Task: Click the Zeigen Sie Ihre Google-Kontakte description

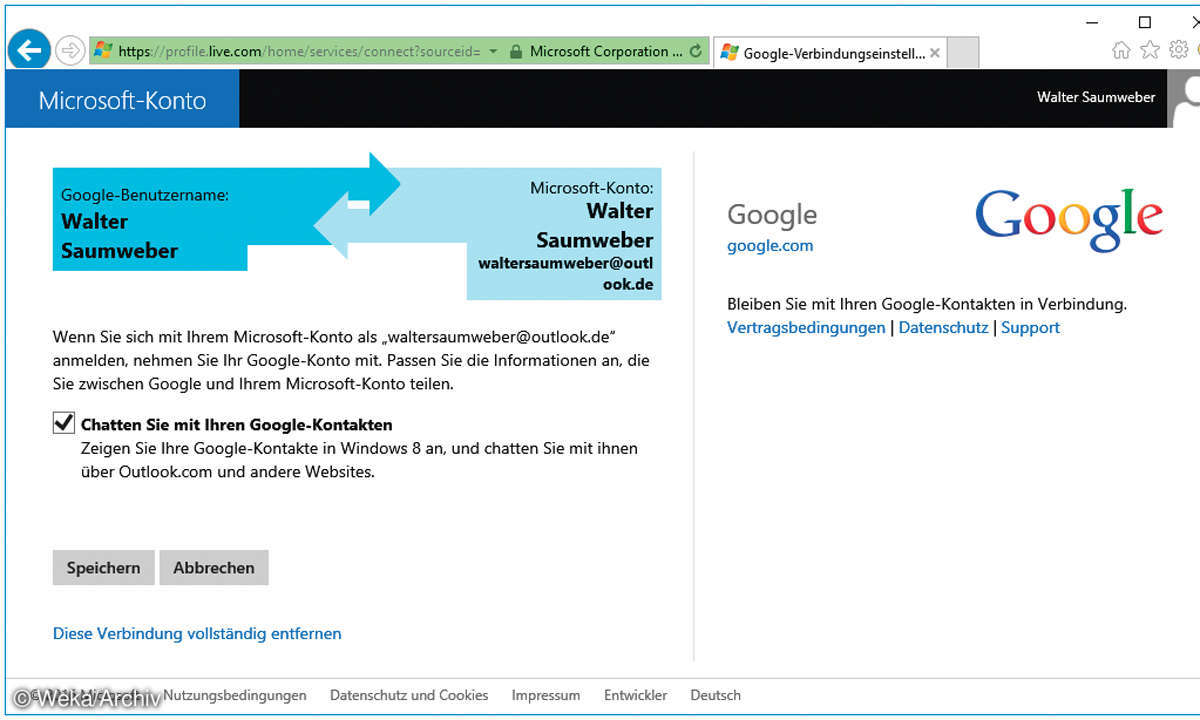Action: (x=359, y=460)
